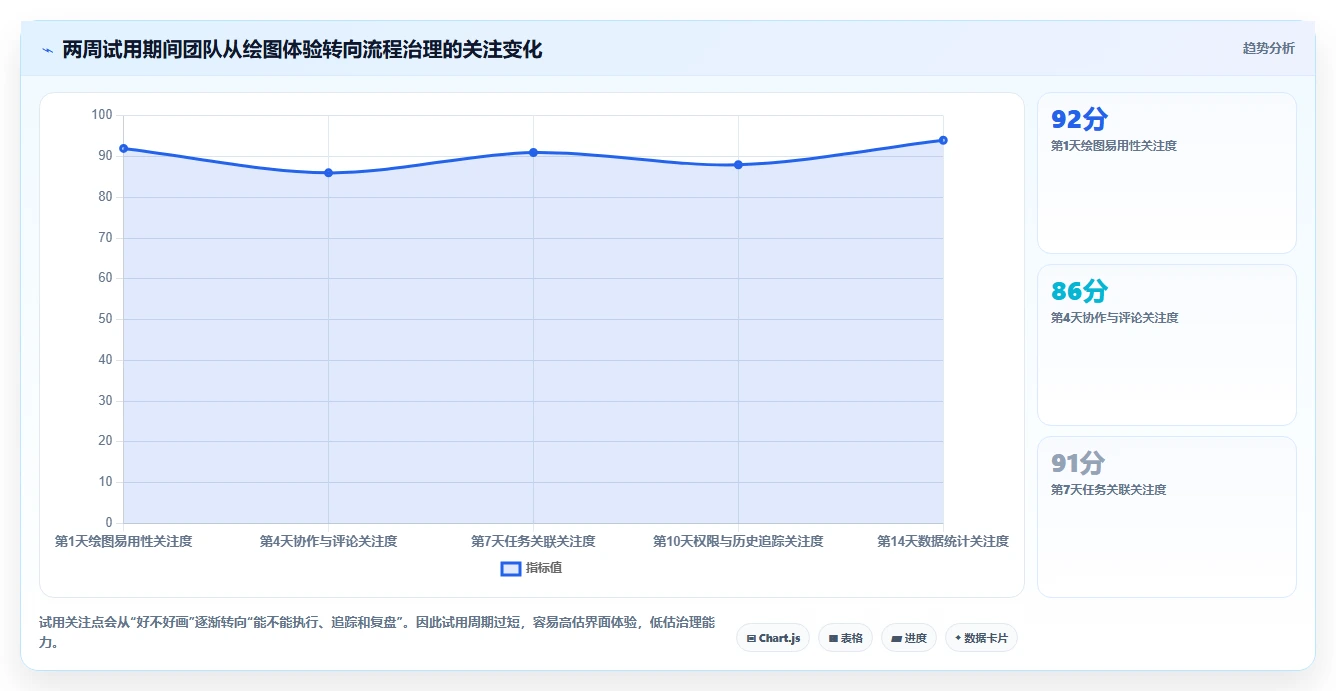Click the data point for 第7天任务关联关注度
This screenshot has width=1336, height=691.
533,152
